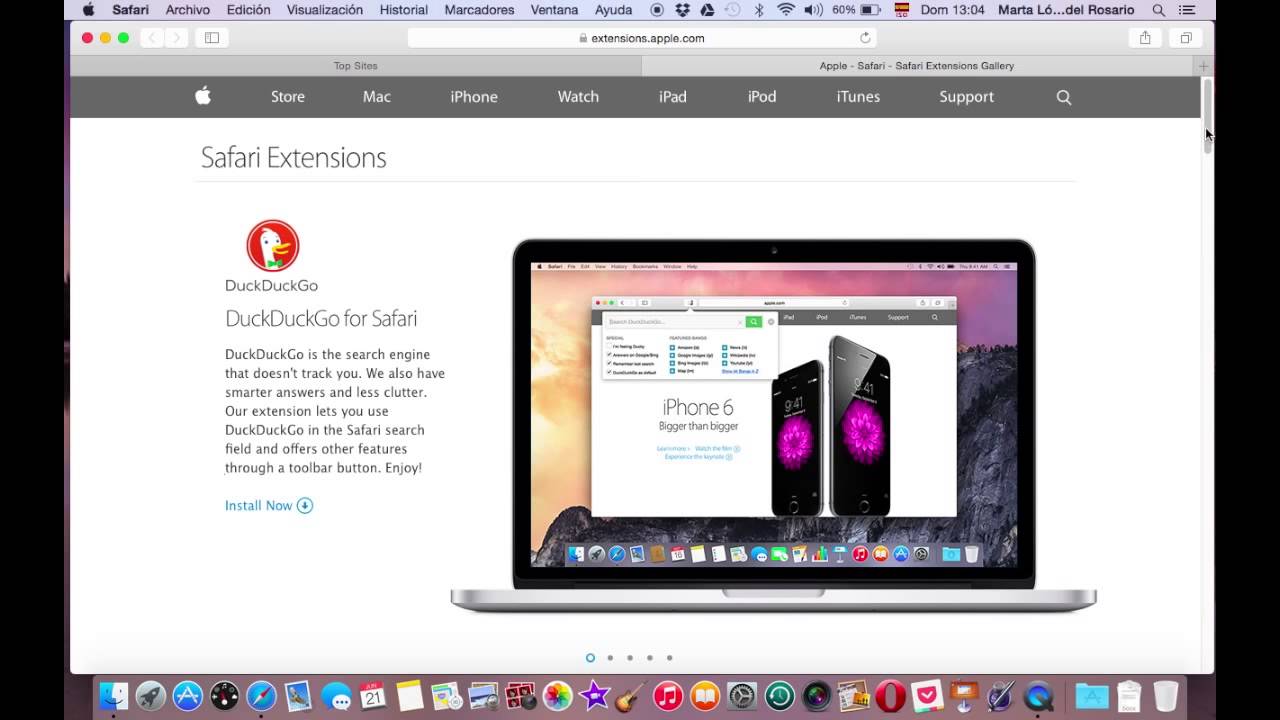
Task: Toggle the Safari sidebar button
Action: (x=212, y=38)
